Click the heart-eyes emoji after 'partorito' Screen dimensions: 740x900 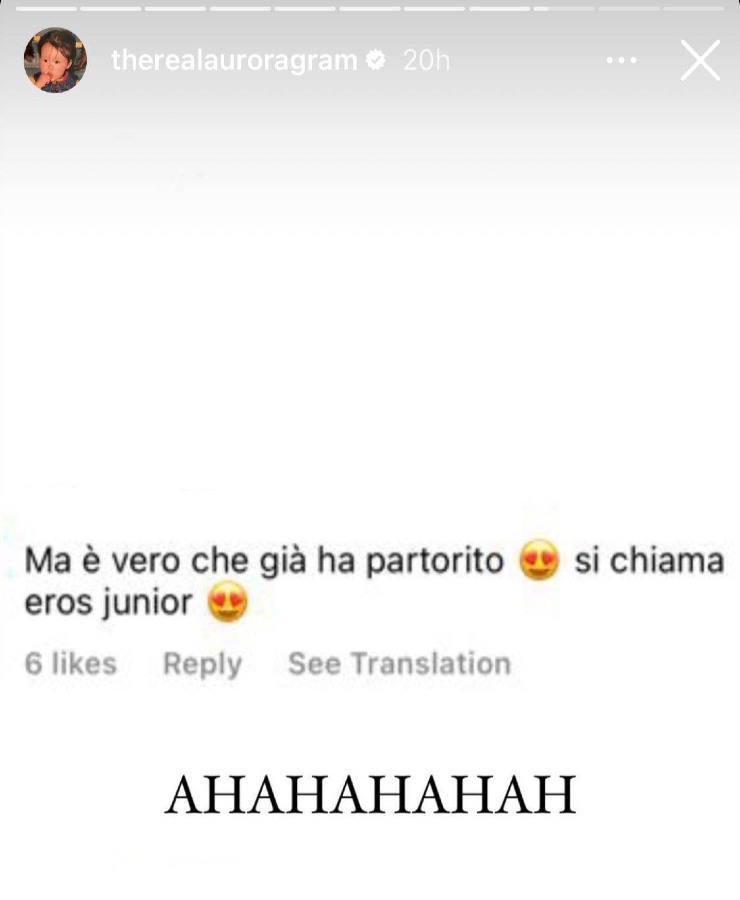[x=538, y=560]
